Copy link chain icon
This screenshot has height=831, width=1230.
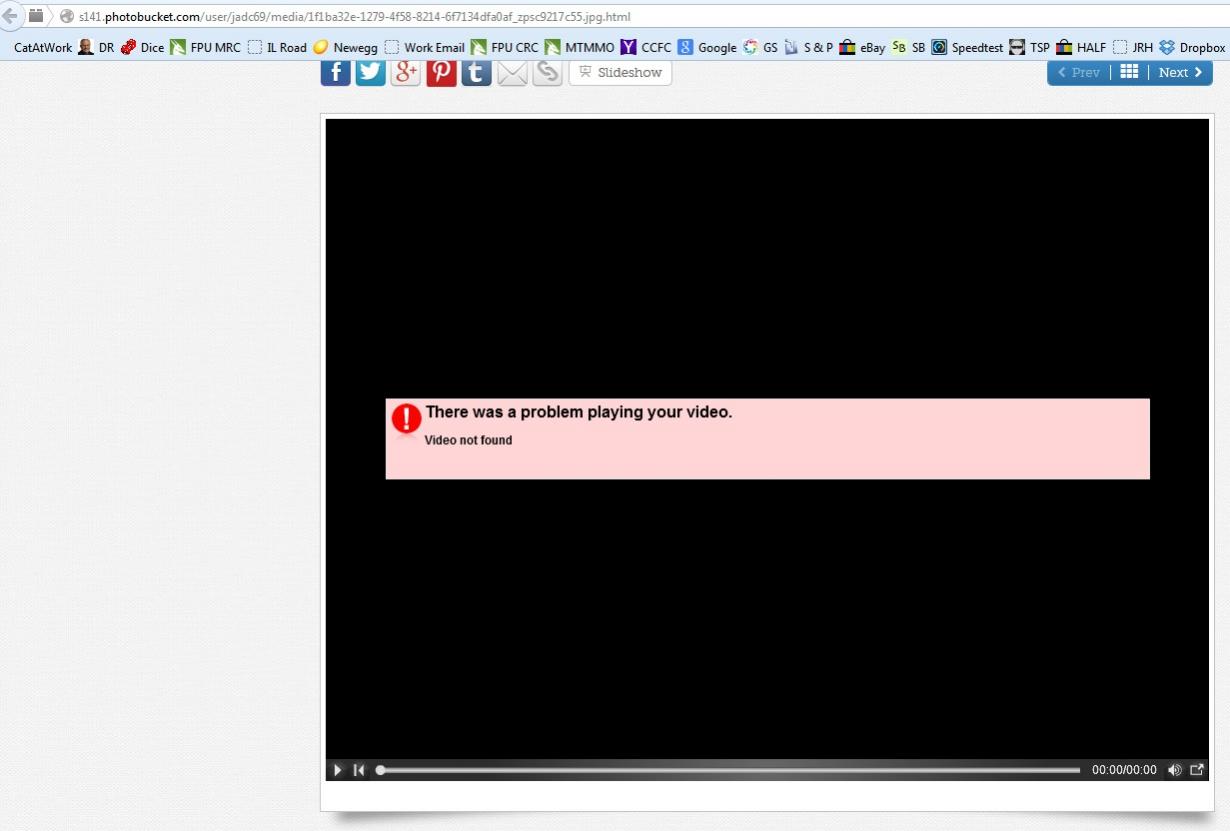pos(547,72)
